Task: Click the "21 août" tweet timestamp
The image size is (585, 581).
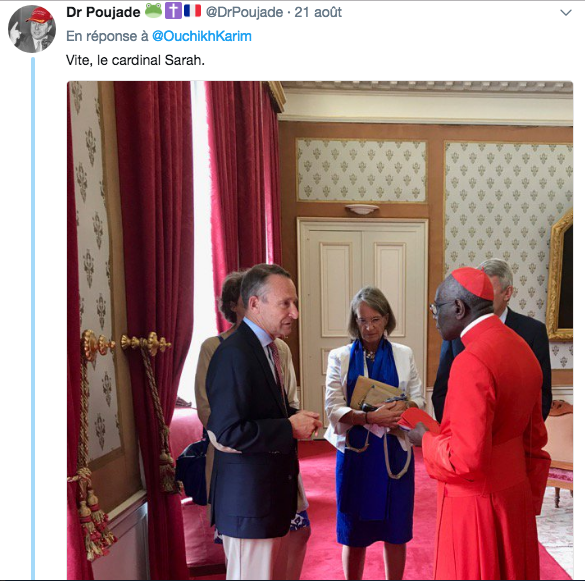Action: tap(318, 12)
